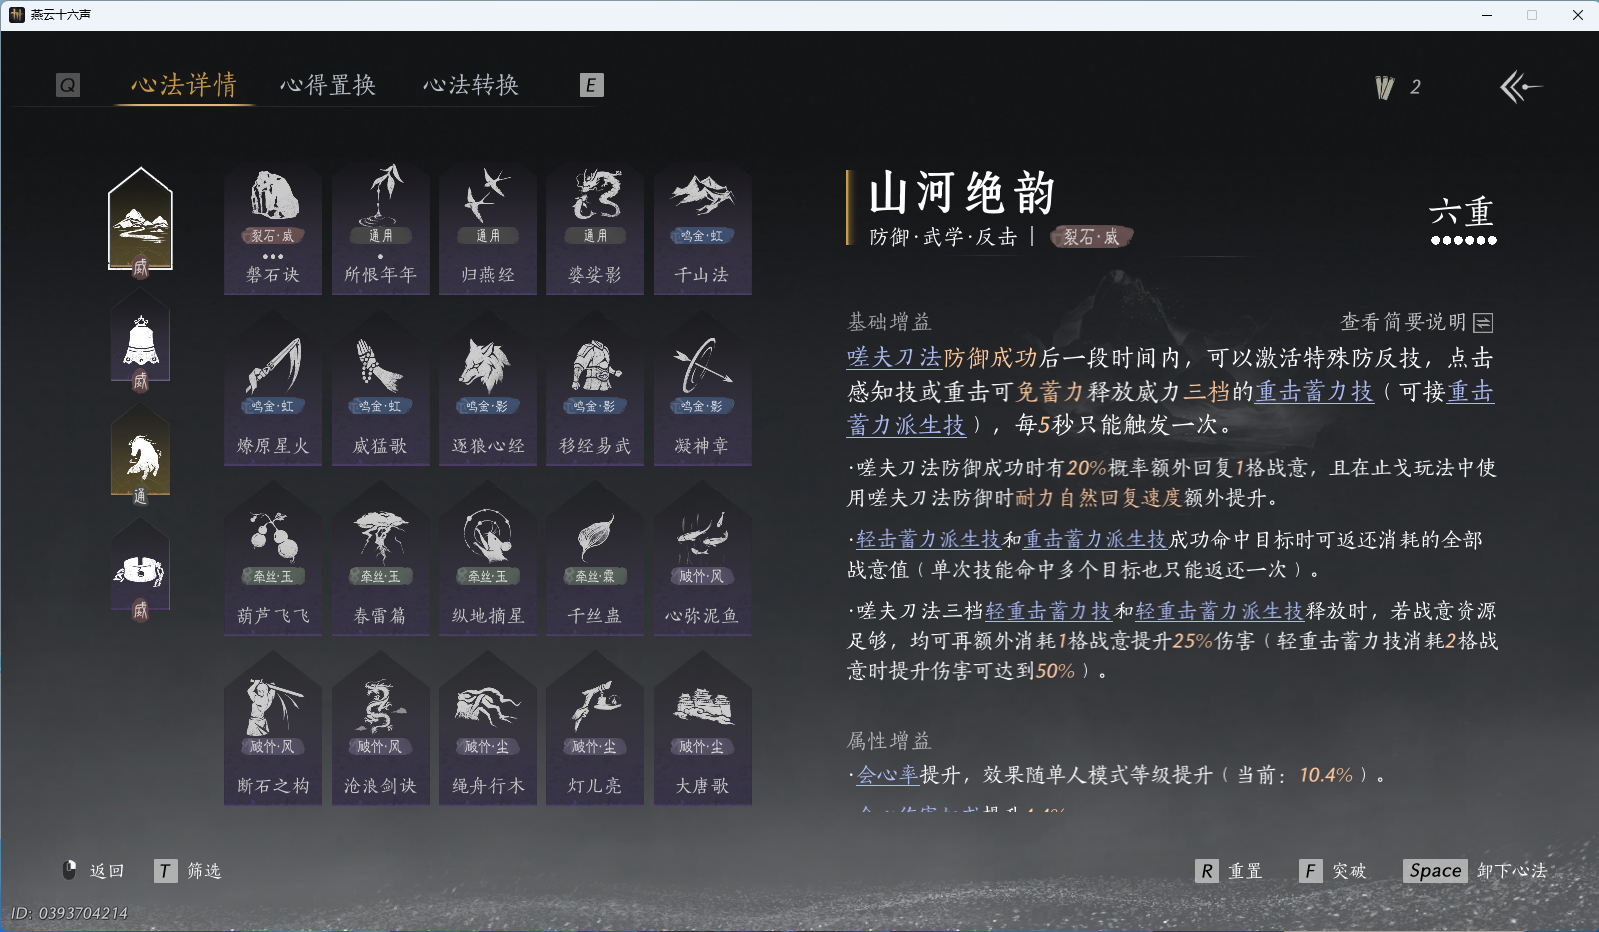Open the 会心率 attribute link
Viewport: 1599px width, 932px height.
888,775
